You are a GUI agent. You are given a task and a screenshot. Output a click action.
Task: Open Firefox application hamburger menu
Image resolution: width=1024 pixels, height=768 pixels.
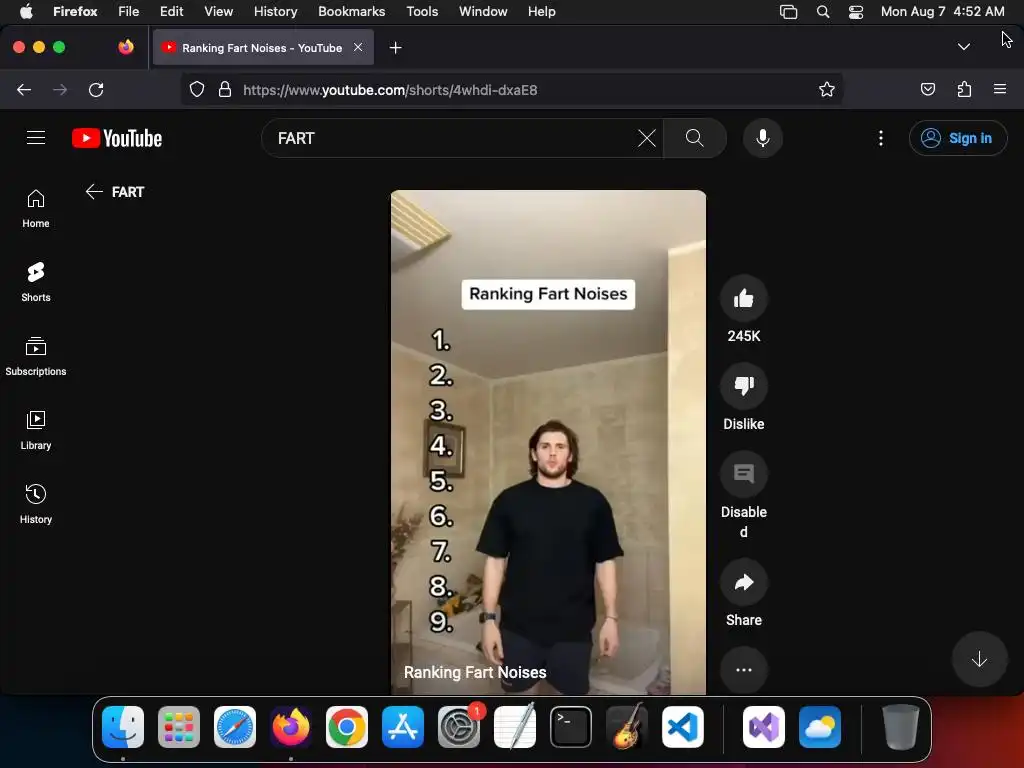(999, 89)
